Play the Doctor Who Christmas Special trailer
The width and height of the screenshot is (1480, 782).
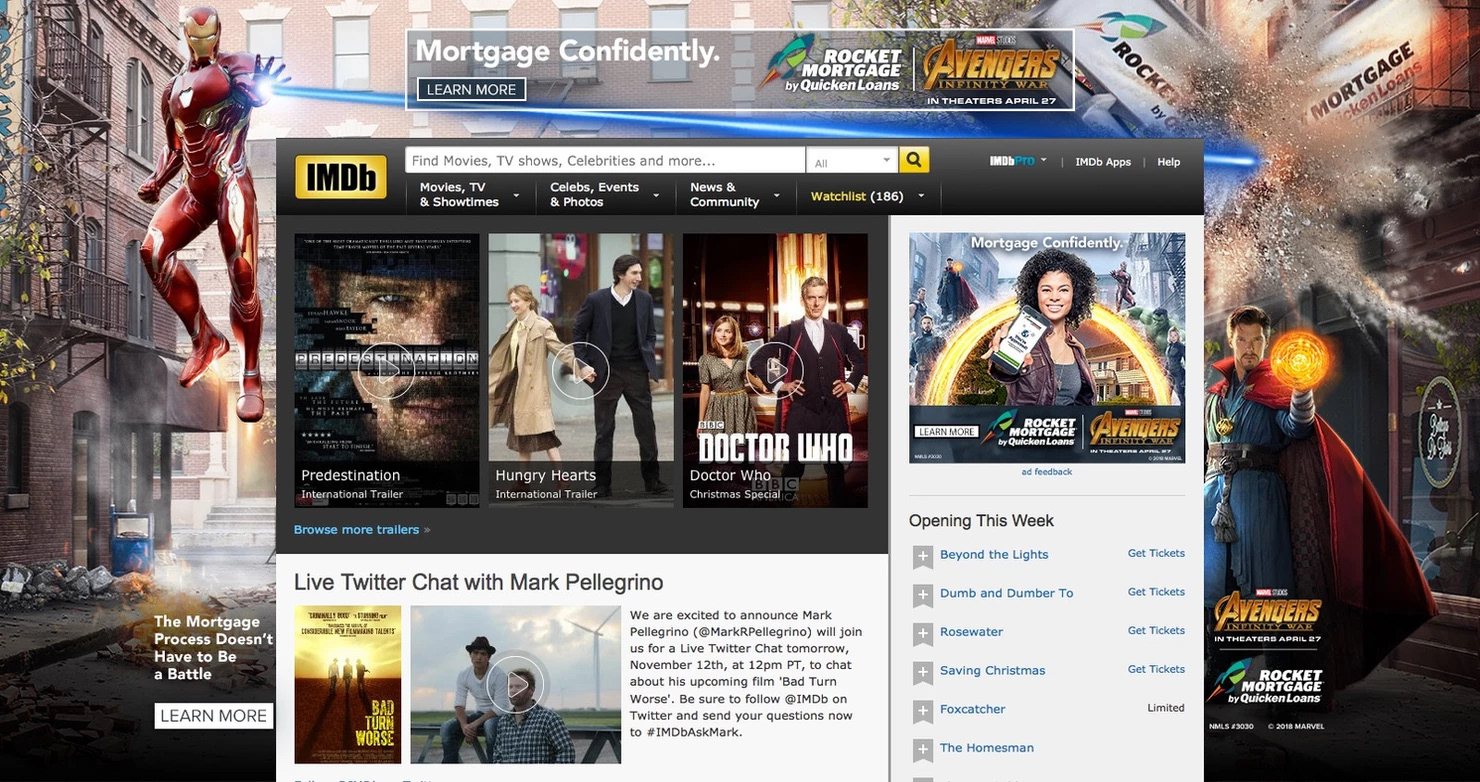(774, 371)
